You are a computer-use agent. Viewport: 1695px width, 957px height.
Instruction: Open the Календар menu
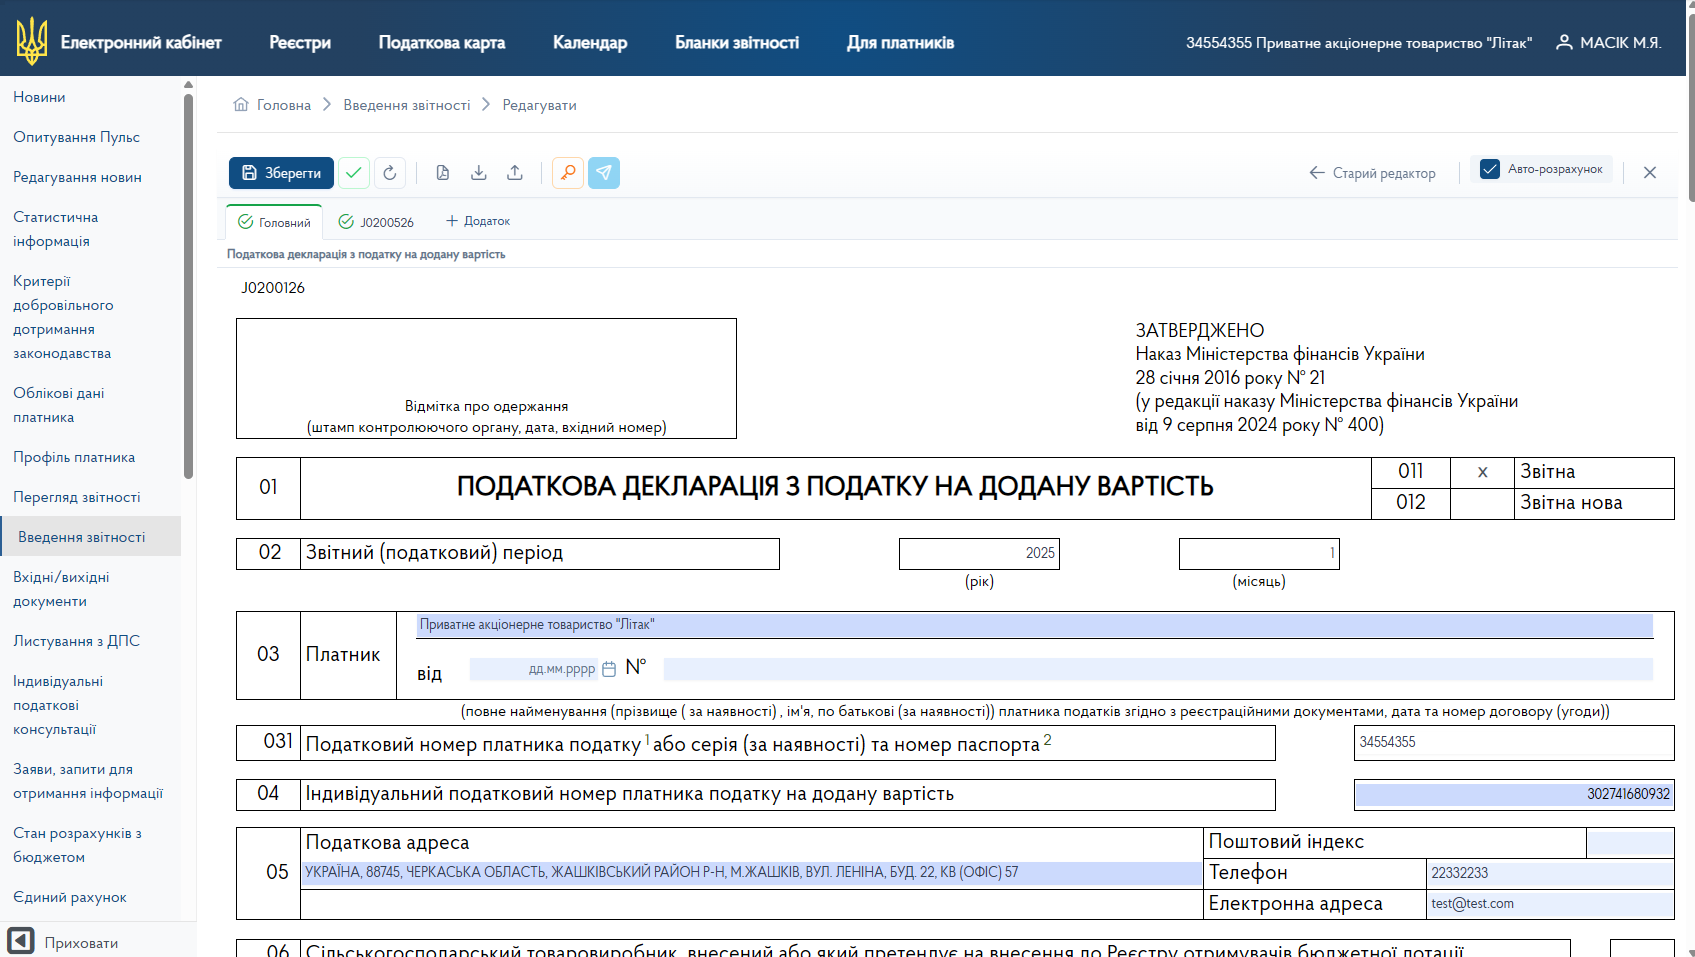590,42
